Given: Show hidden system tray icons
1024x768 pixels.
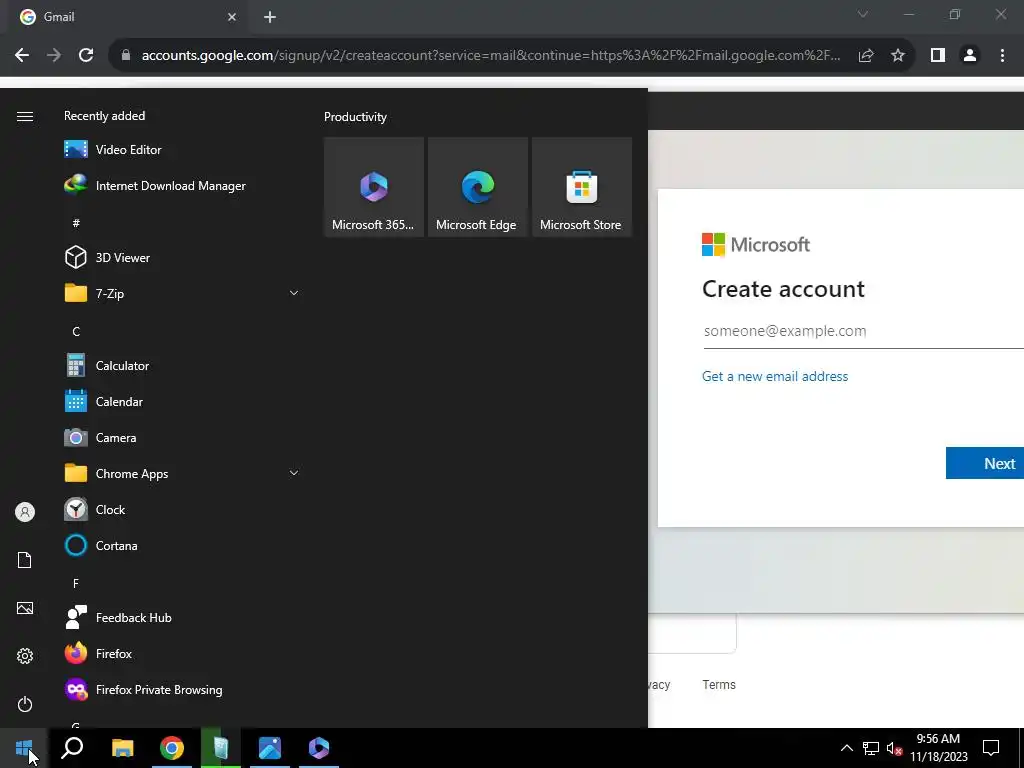Looking at the screenshot, I should point(846,748).
